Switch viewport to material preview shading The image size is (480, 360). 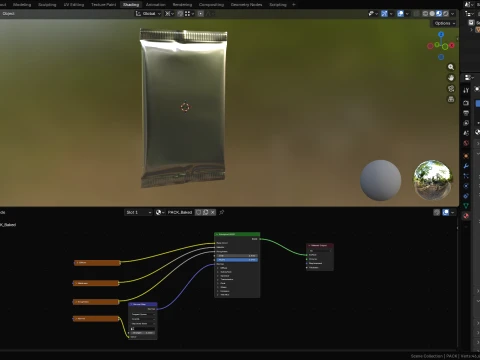tap(439, 14)
